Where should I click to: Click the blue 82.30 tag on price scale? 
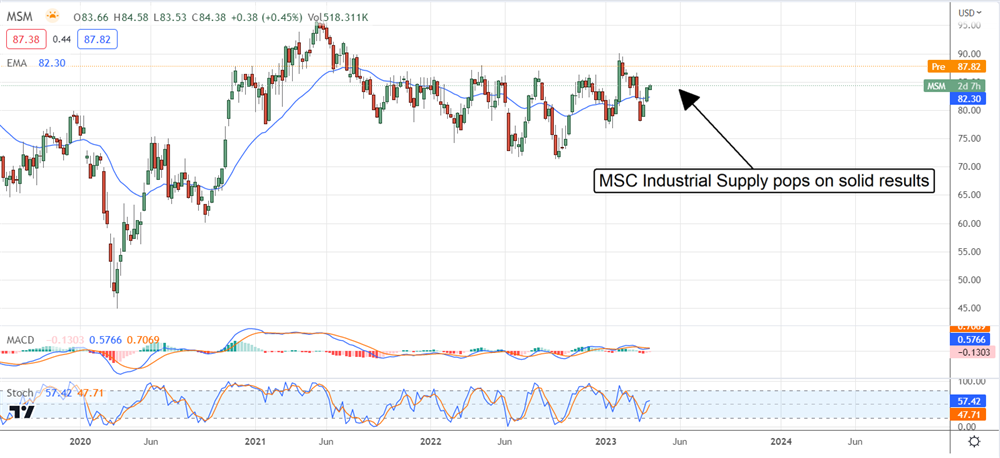[x=968, y=98]
